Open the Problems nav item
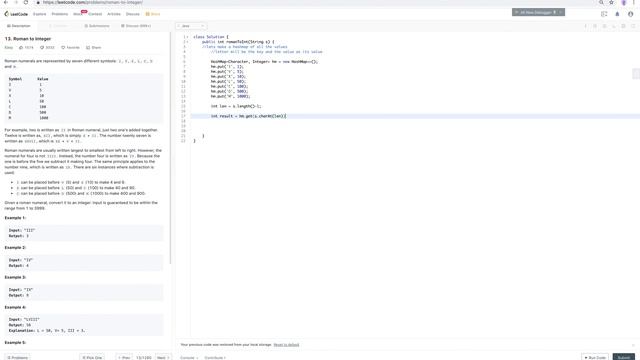Screen dimensions: 640x360 point(60,14)
